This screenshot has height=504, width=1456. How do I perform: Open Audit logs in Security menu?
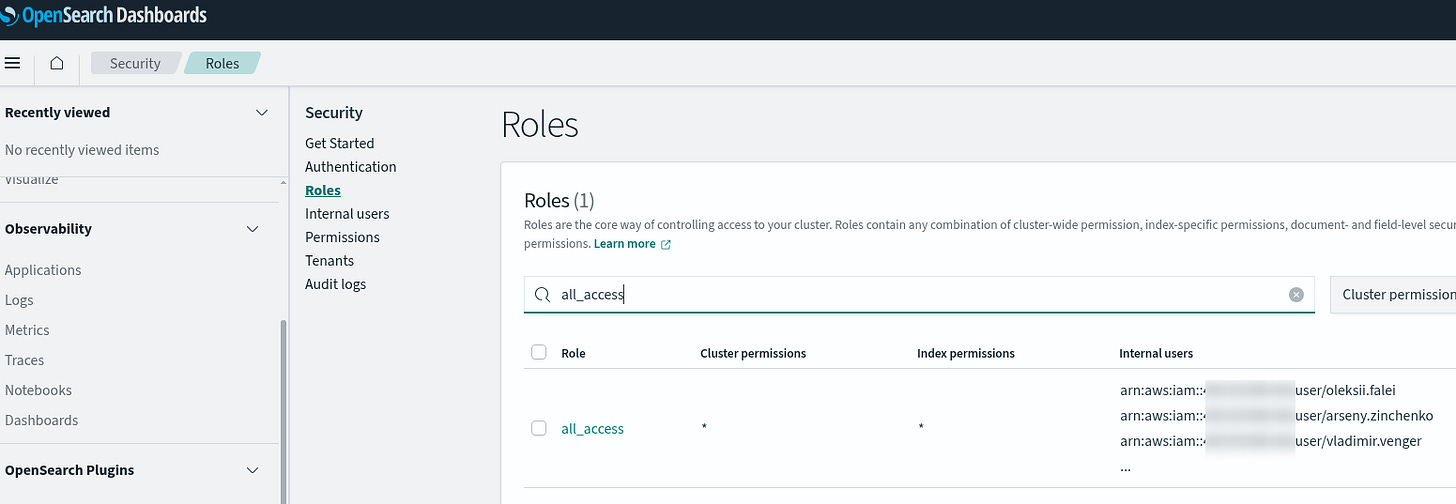tap(335, 284)
